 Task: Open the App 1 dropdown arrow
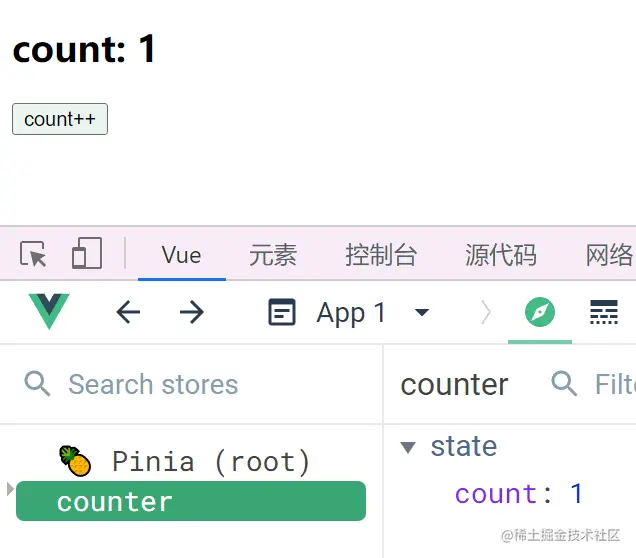422,312
